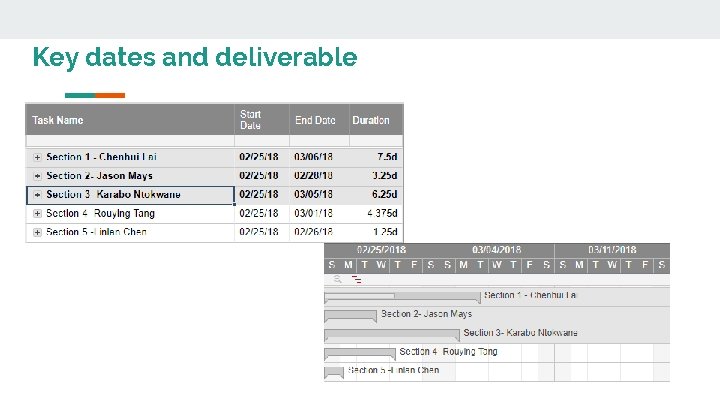
Task: Select Section 4 Rouying Tang task name
Action: tap(100, 214)
